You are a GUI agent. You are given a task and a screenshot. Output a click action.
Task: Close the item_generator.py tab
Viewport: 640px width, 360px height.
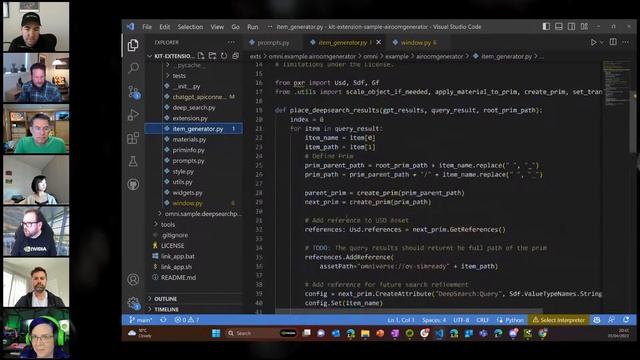(x=379, y=42)
